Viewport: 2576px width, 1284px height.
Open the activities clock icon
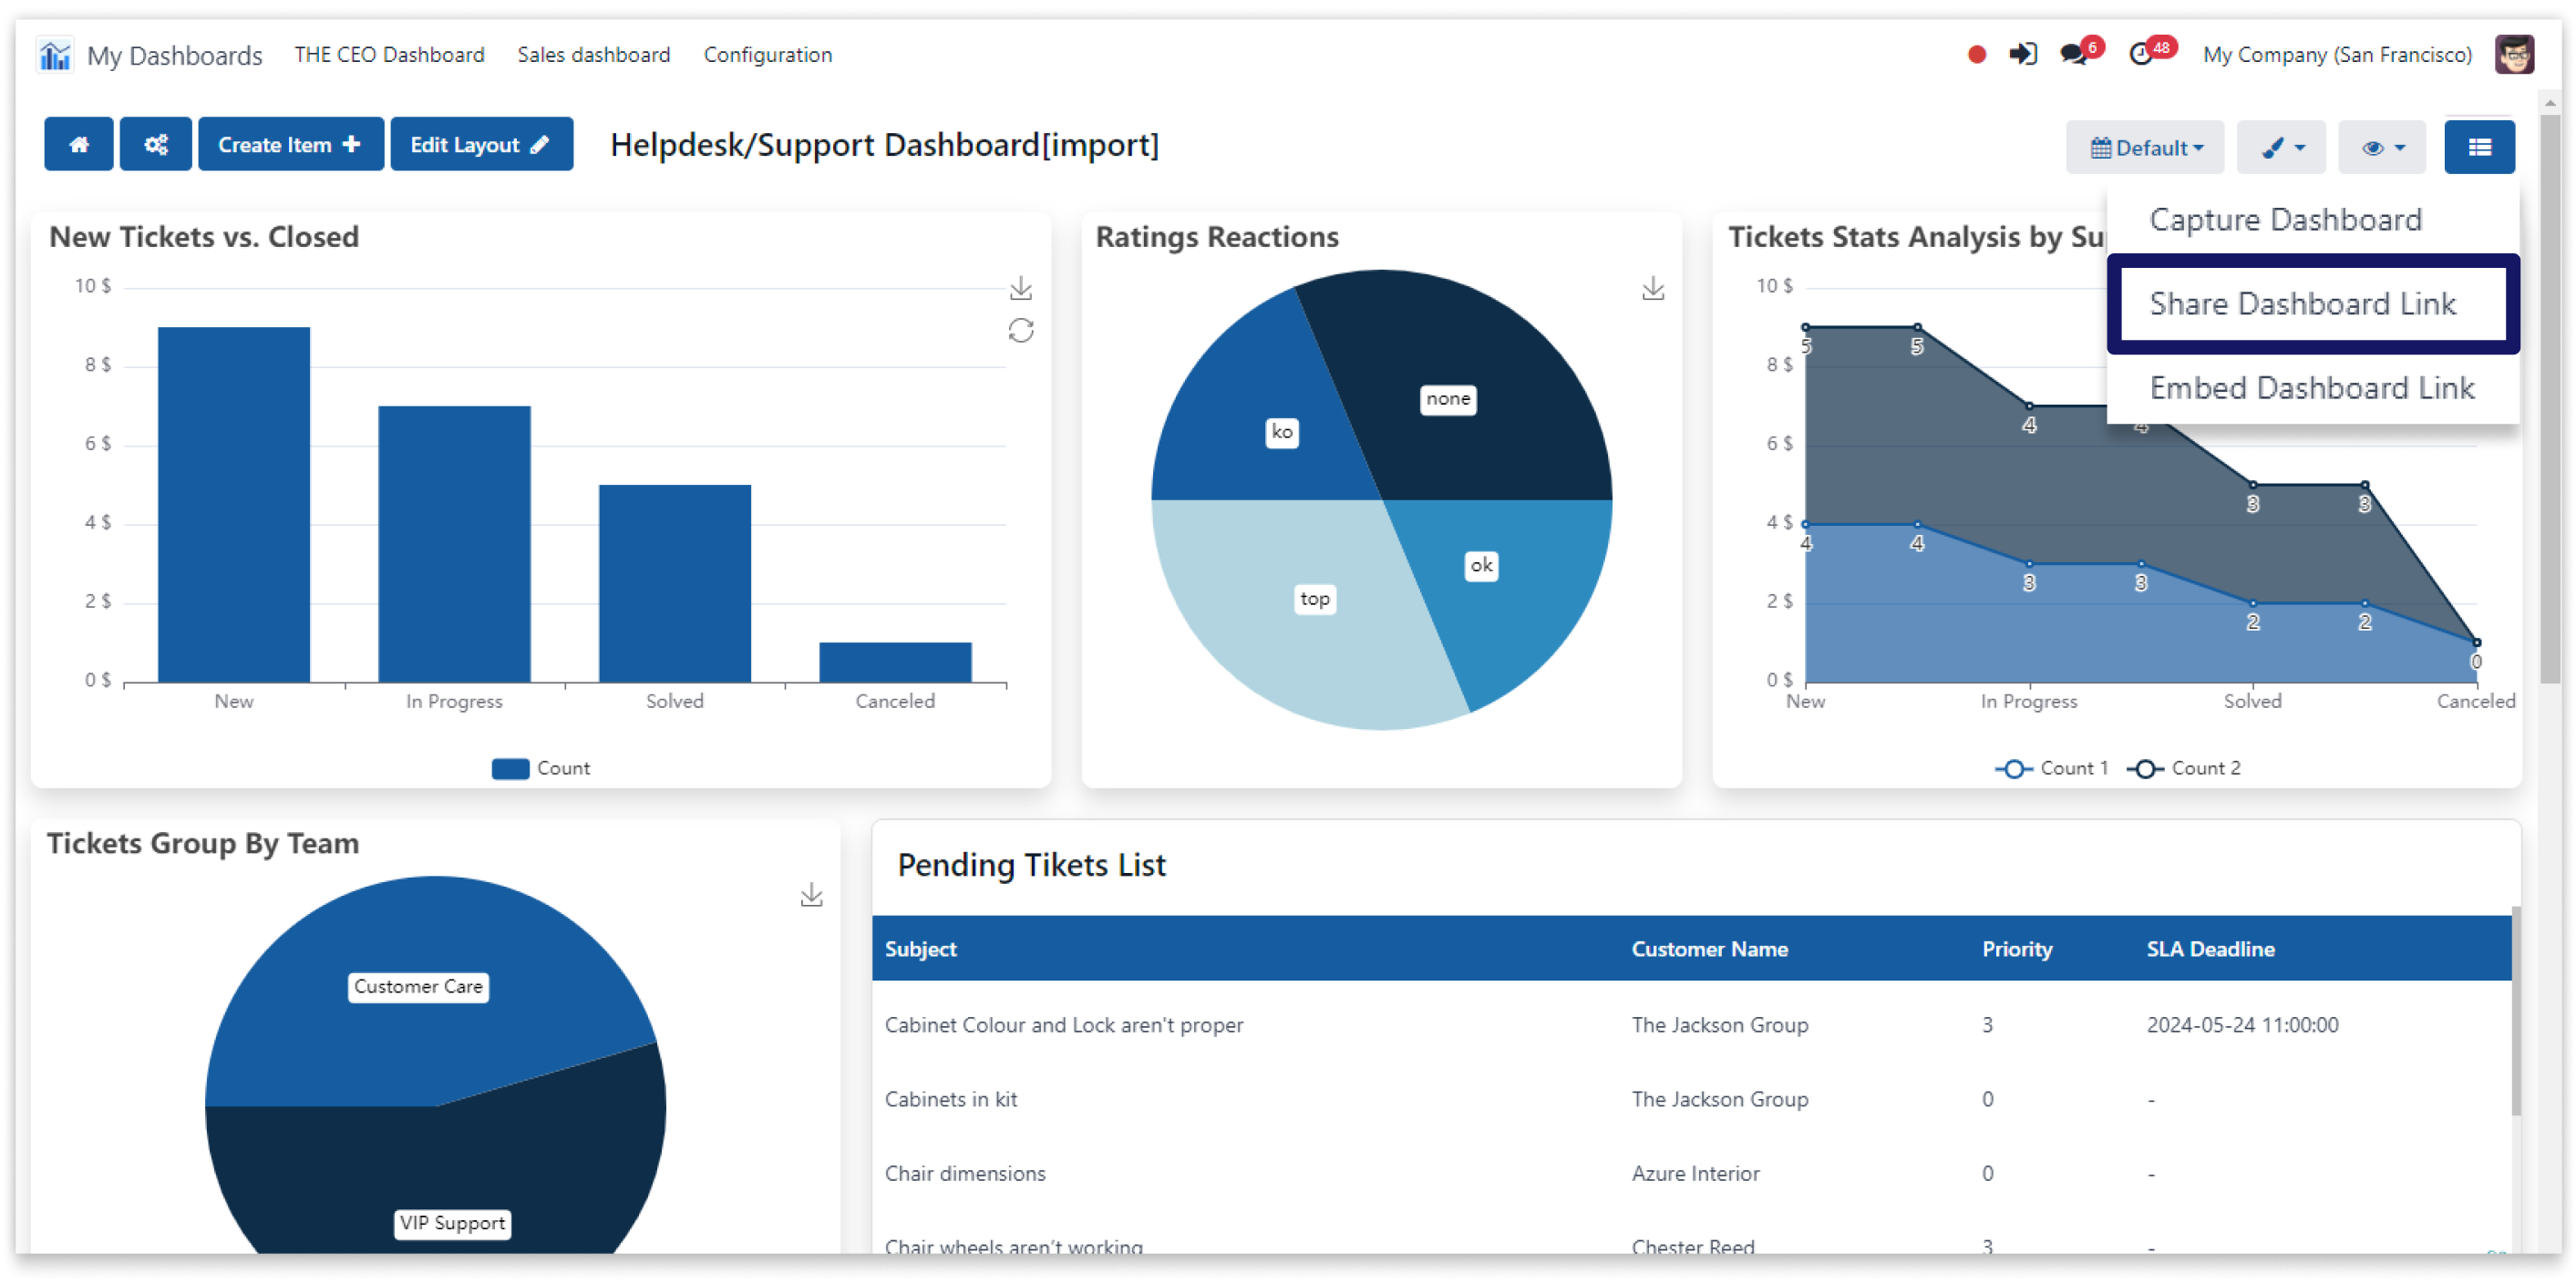pyautogui.click(x=2140, y=54)
